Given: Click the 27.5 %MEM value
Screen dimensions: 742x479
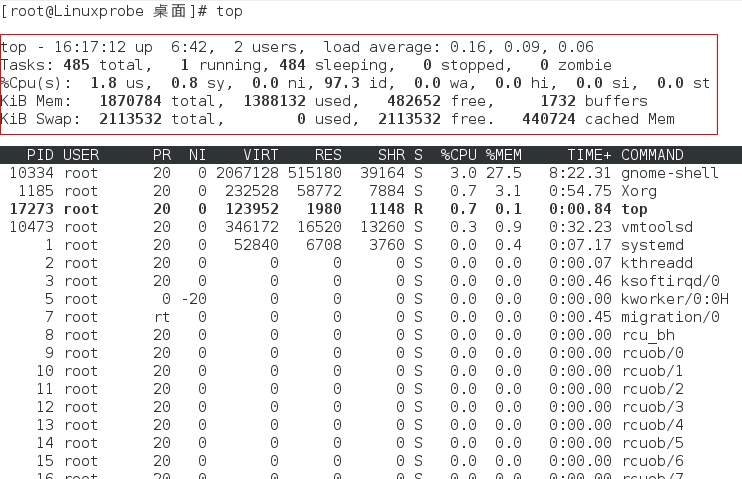Looking at the screenshot, I should tap(504, 173).
